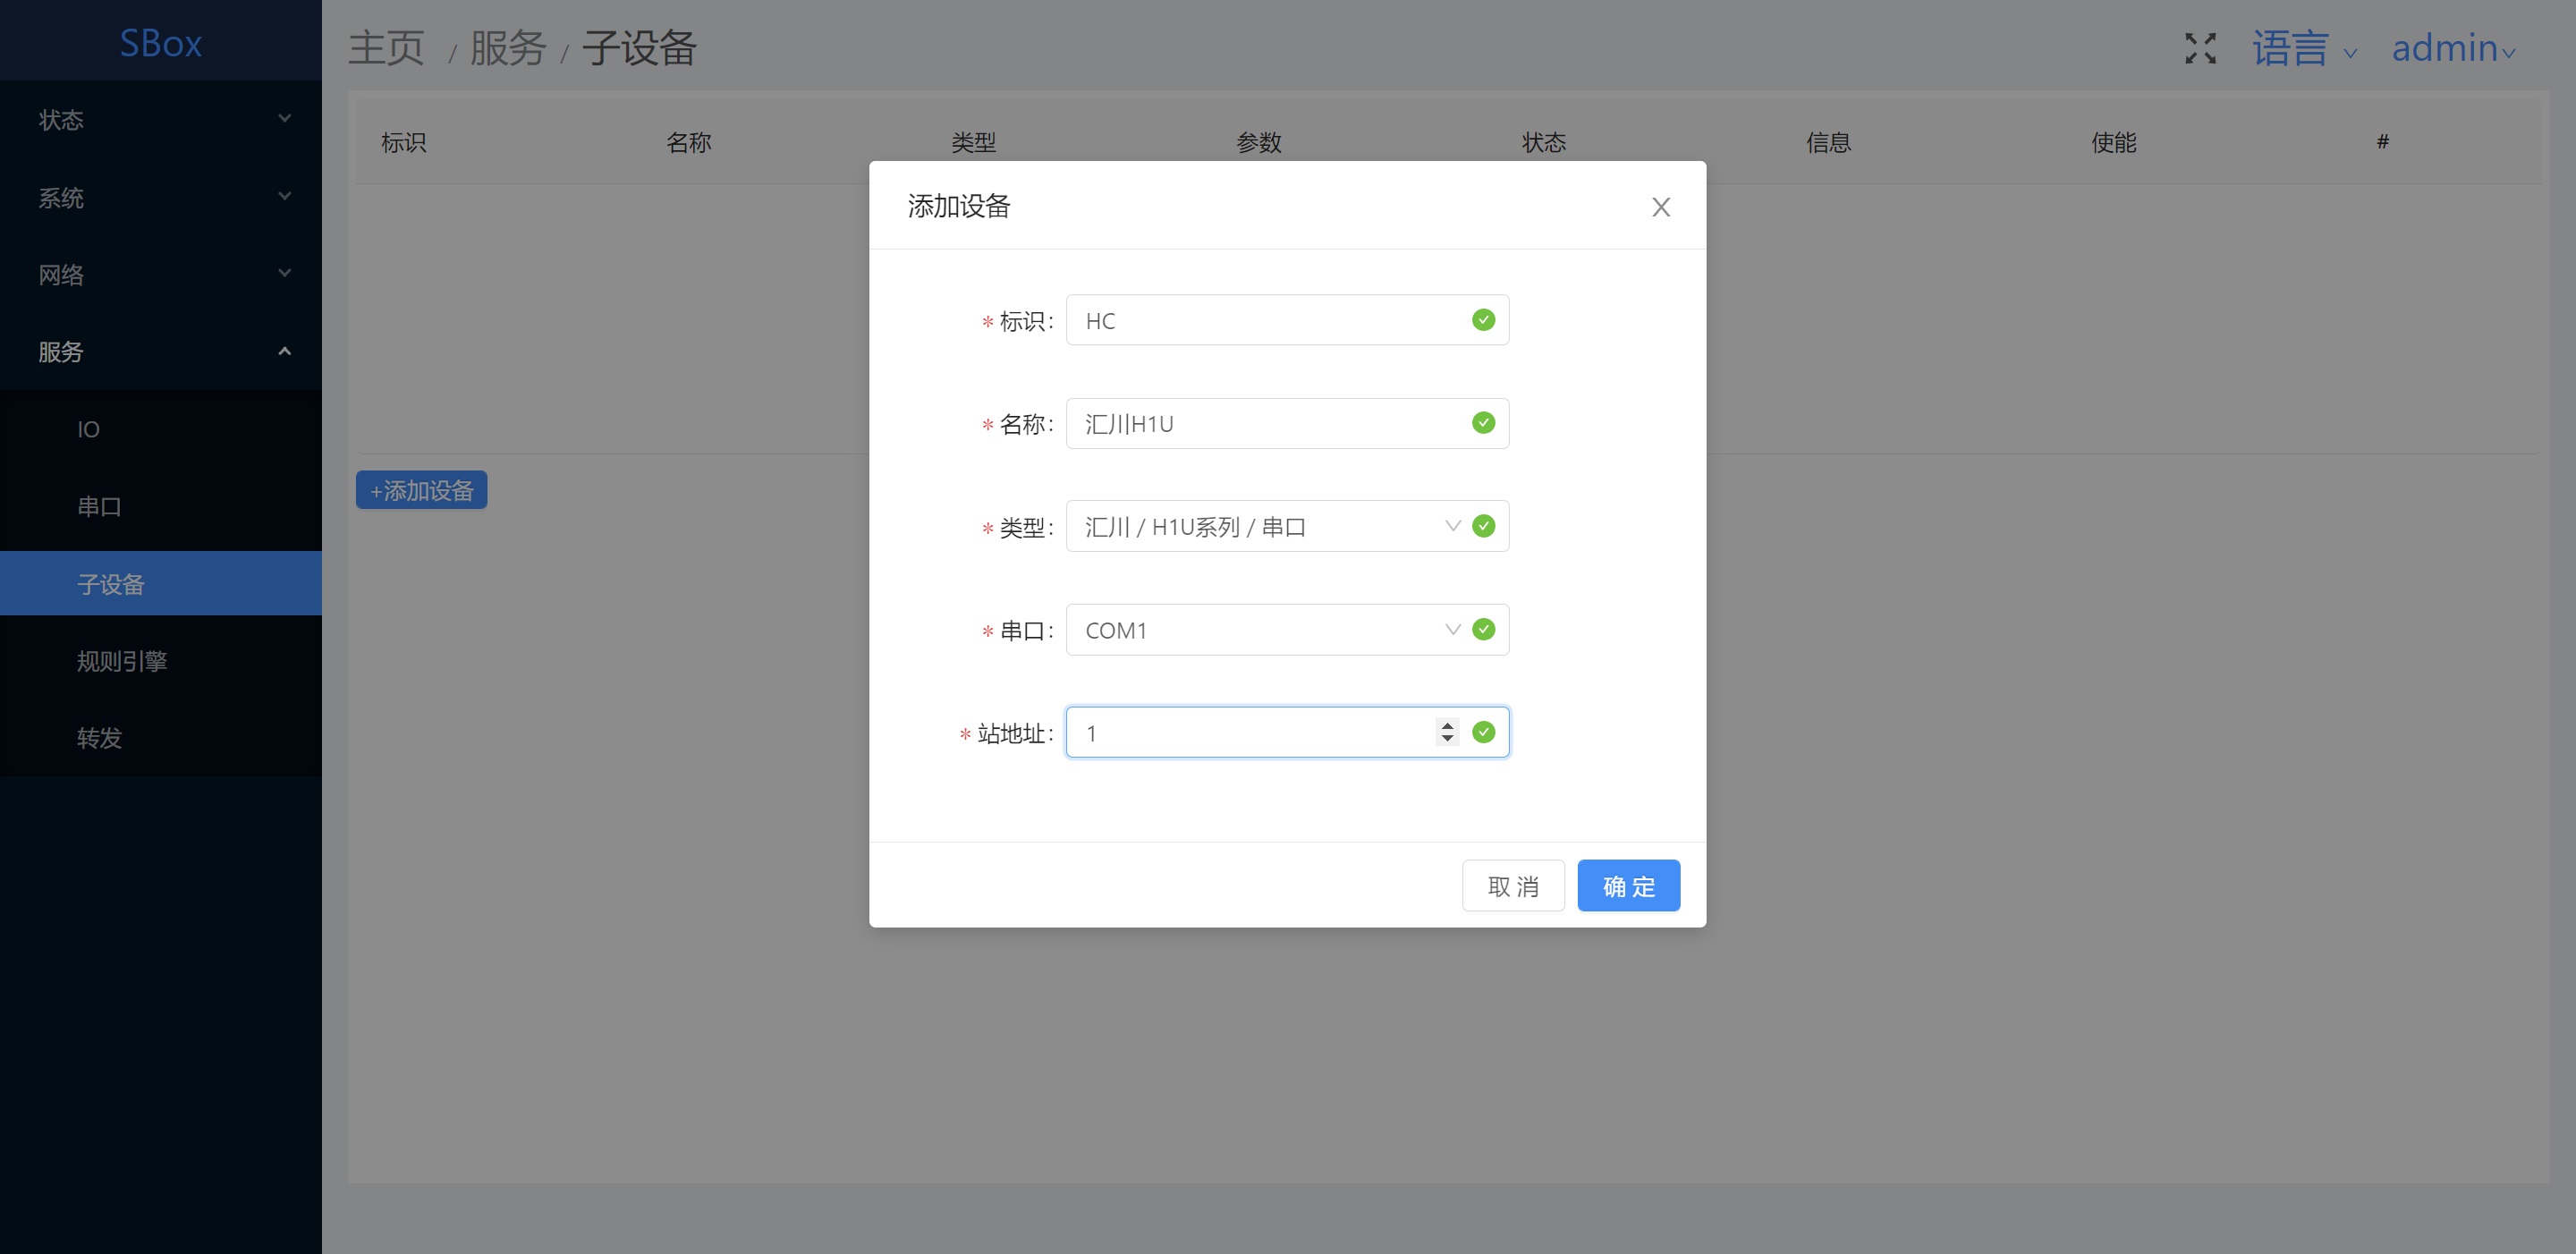Image resolution: width=2576 pixels, height=1254 pixels.
Task: Open the 串口 sidebar menu item
Action: (x=99, y=506)
